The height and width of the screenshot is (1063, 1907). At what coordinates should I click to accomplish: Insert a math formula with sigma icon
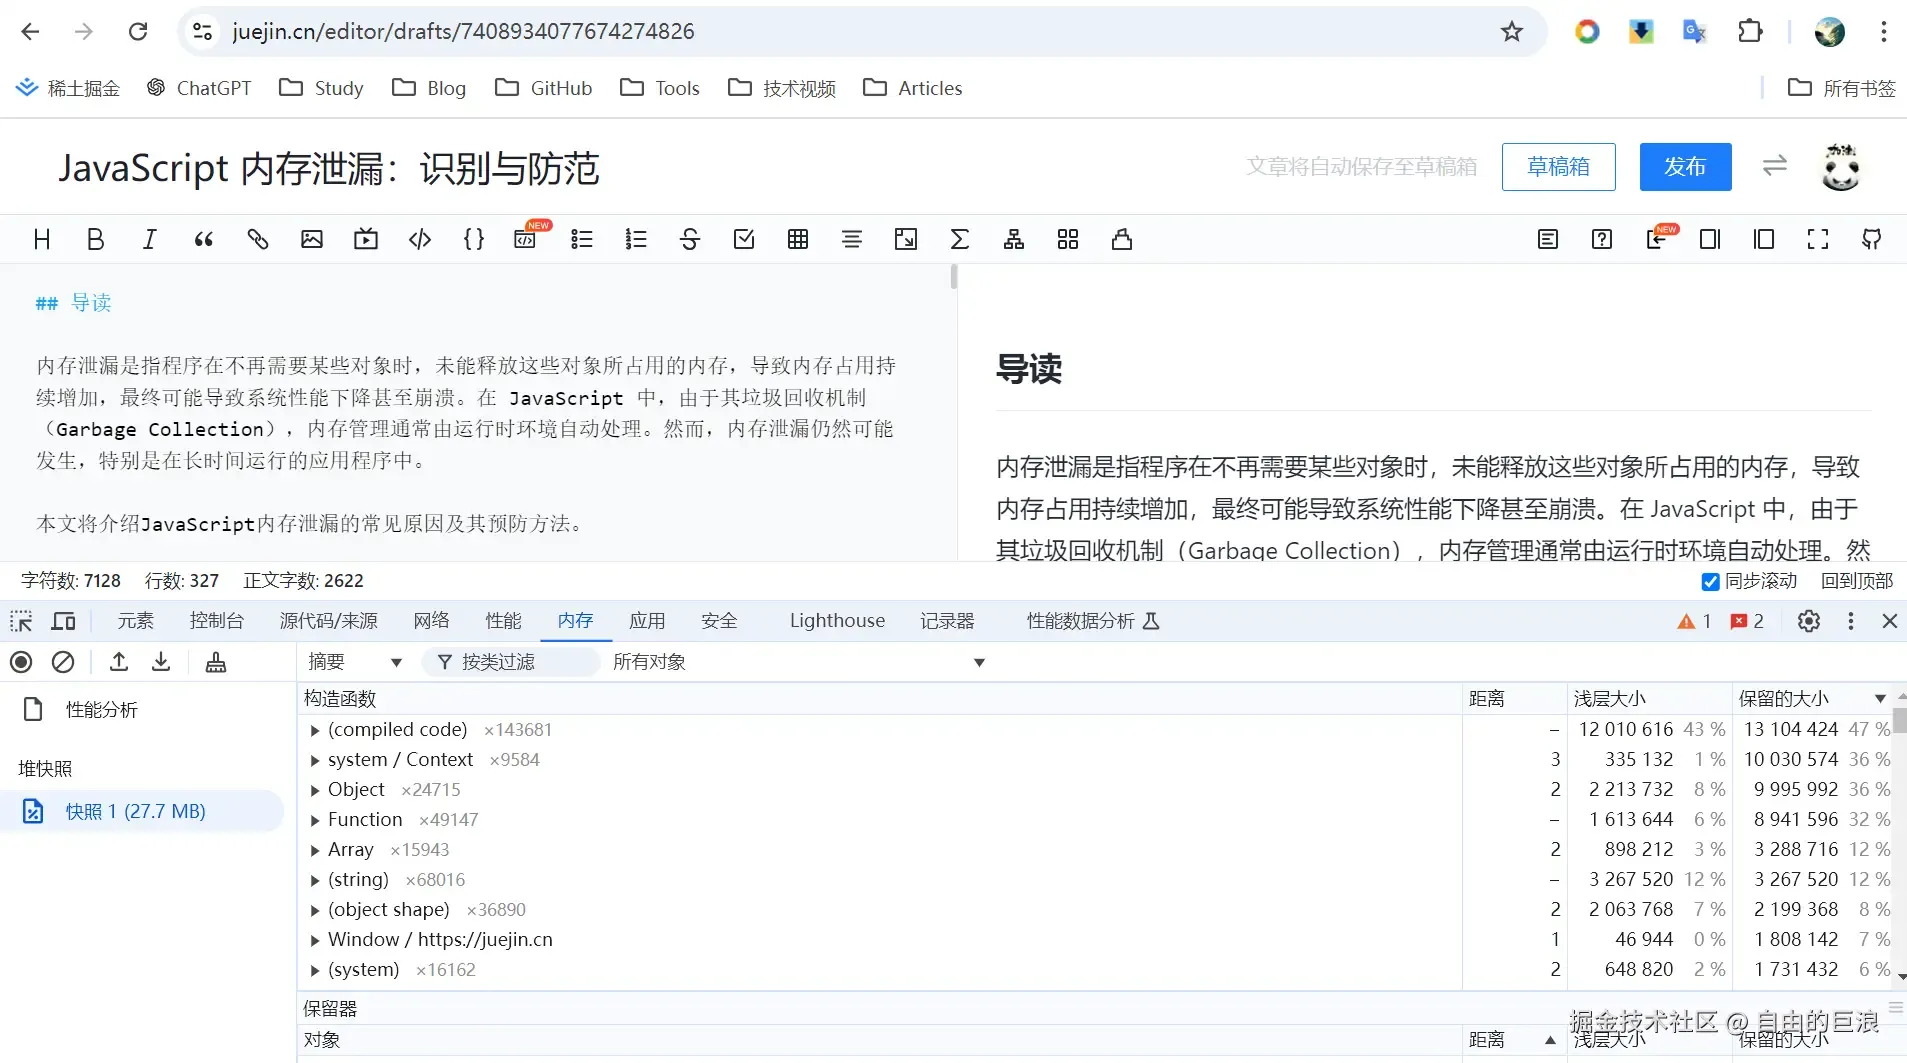960,239
